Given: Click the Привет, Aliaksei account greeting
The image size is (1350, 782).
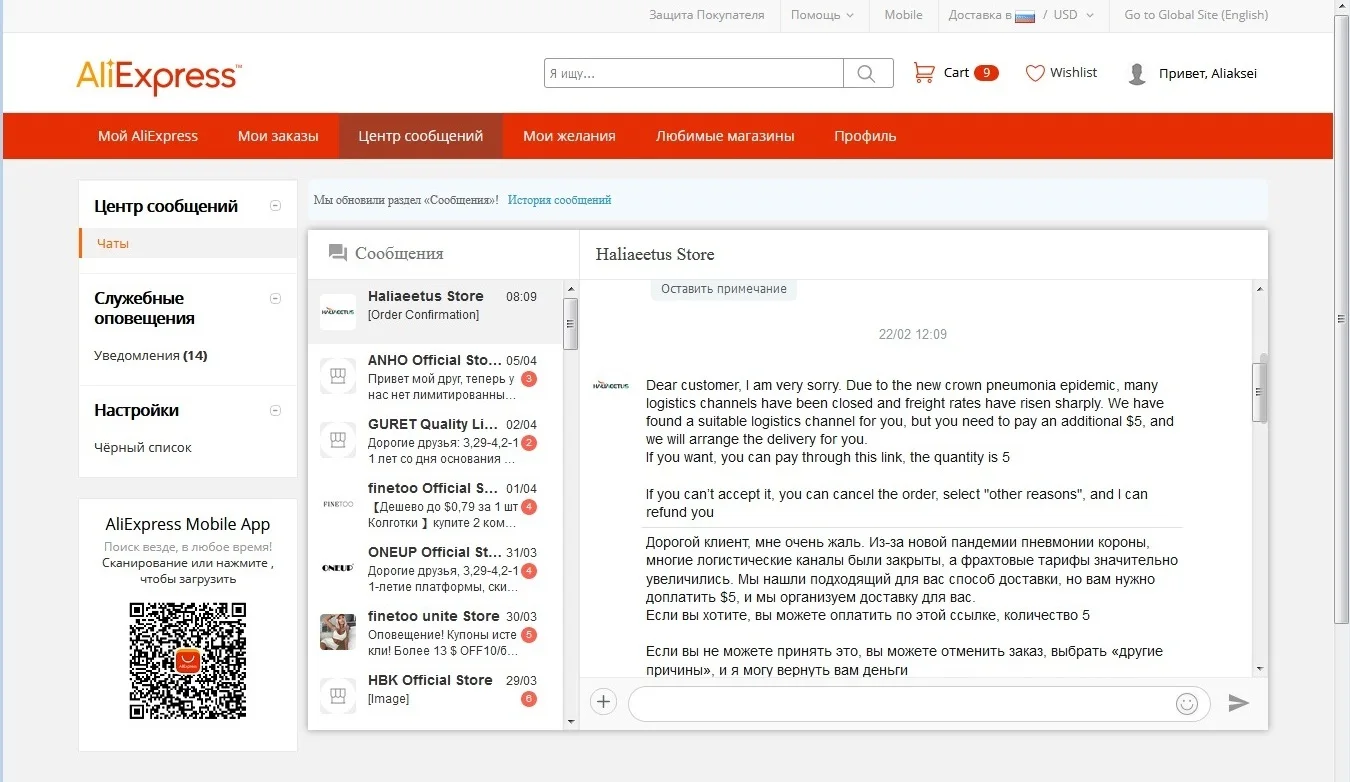Looking at the screenshot, I should tap(1208, 73).
